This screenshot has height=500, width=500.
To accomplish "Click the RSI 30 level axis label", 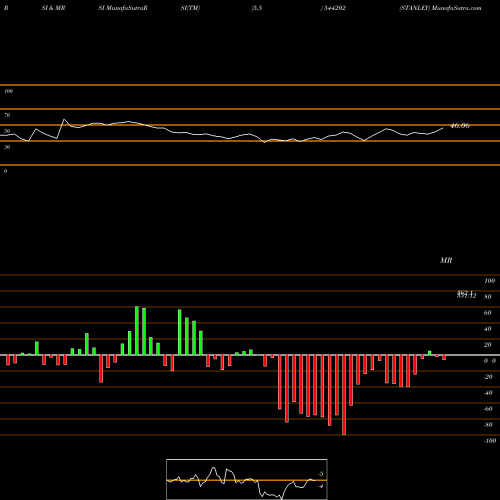I will tap(7, 147).
